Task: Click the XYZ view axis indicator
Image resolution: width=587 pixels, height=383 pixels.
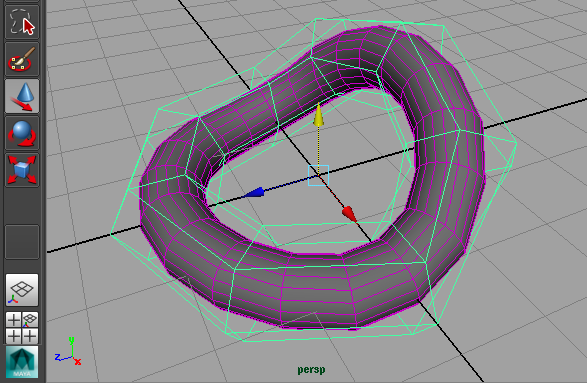Action: tap(68, 352)
